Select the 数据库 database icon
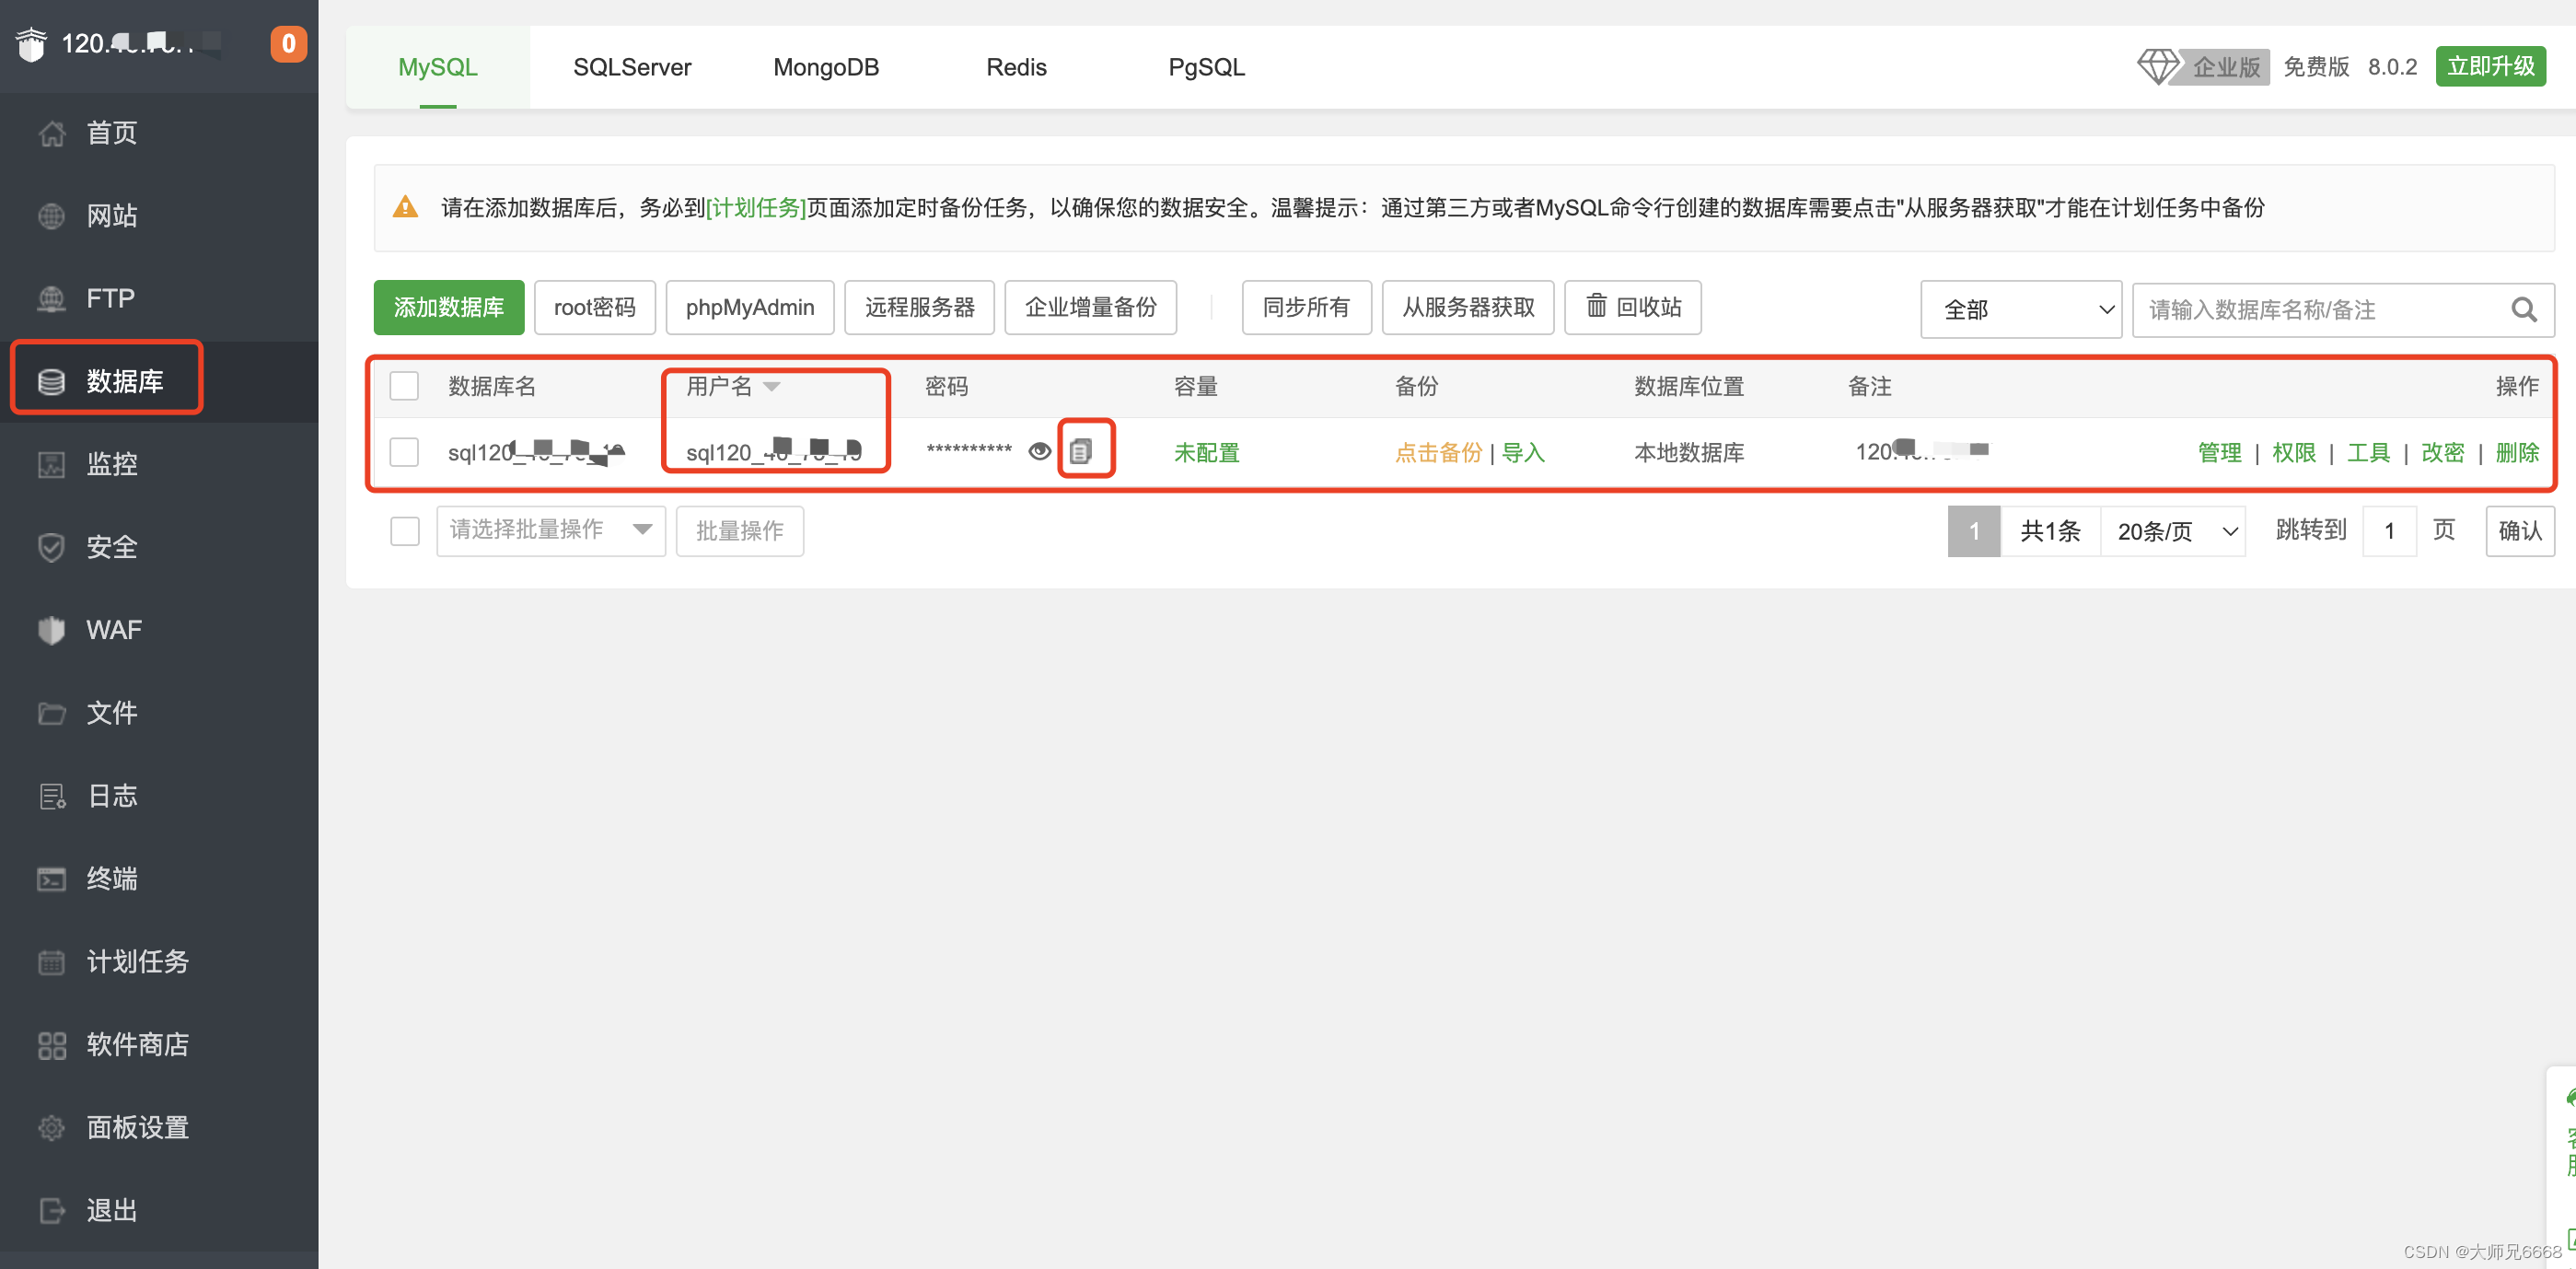Viewport: 2576px width, 1269px height. [x=51, y=381]
